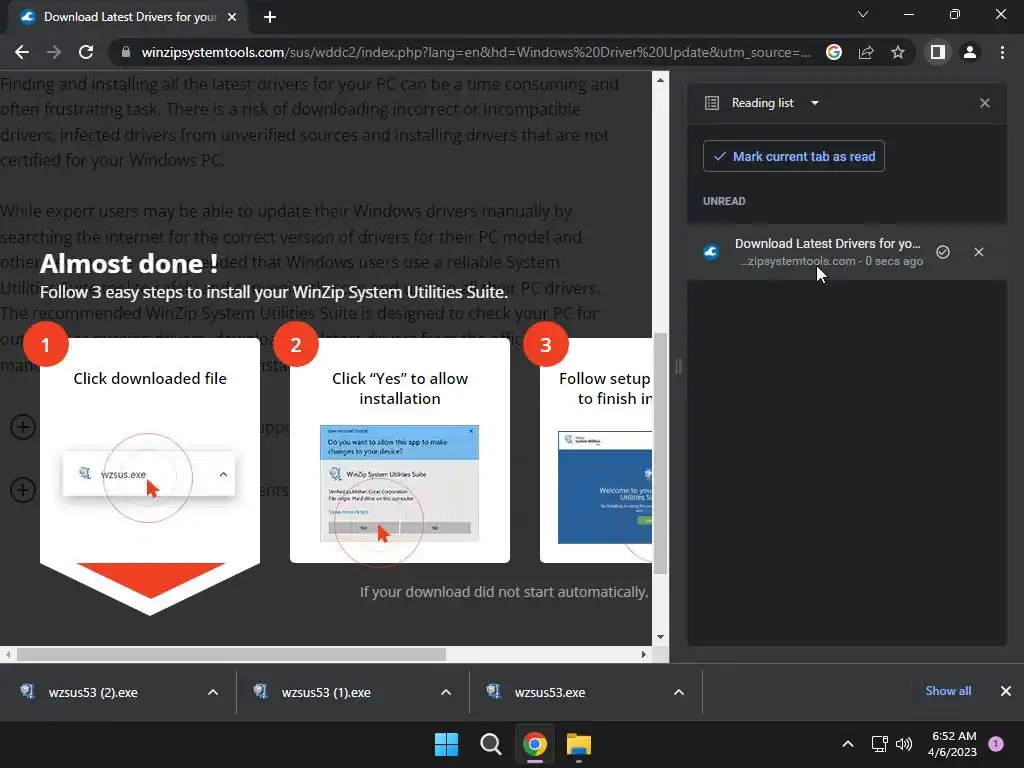Viewport: 1024px width, 768px height.
Task: Click the page scroll down arrow
Action: (x=660, y=637)
